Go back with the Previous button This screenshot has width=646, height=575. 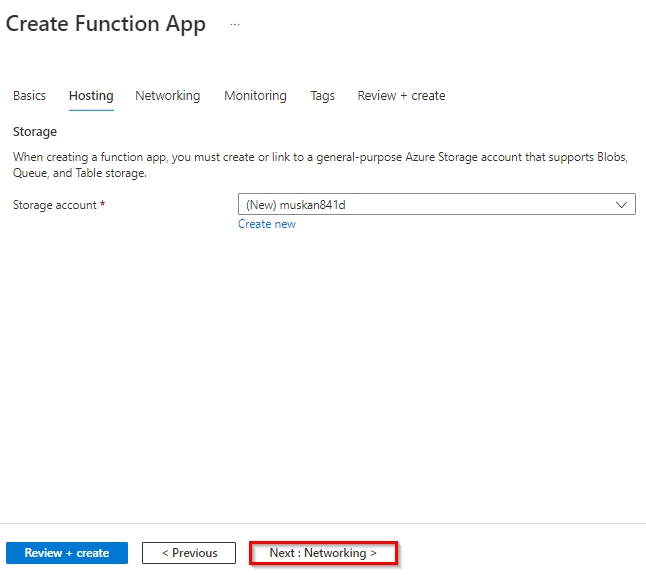pyautogui.click(x=189, y=553)
